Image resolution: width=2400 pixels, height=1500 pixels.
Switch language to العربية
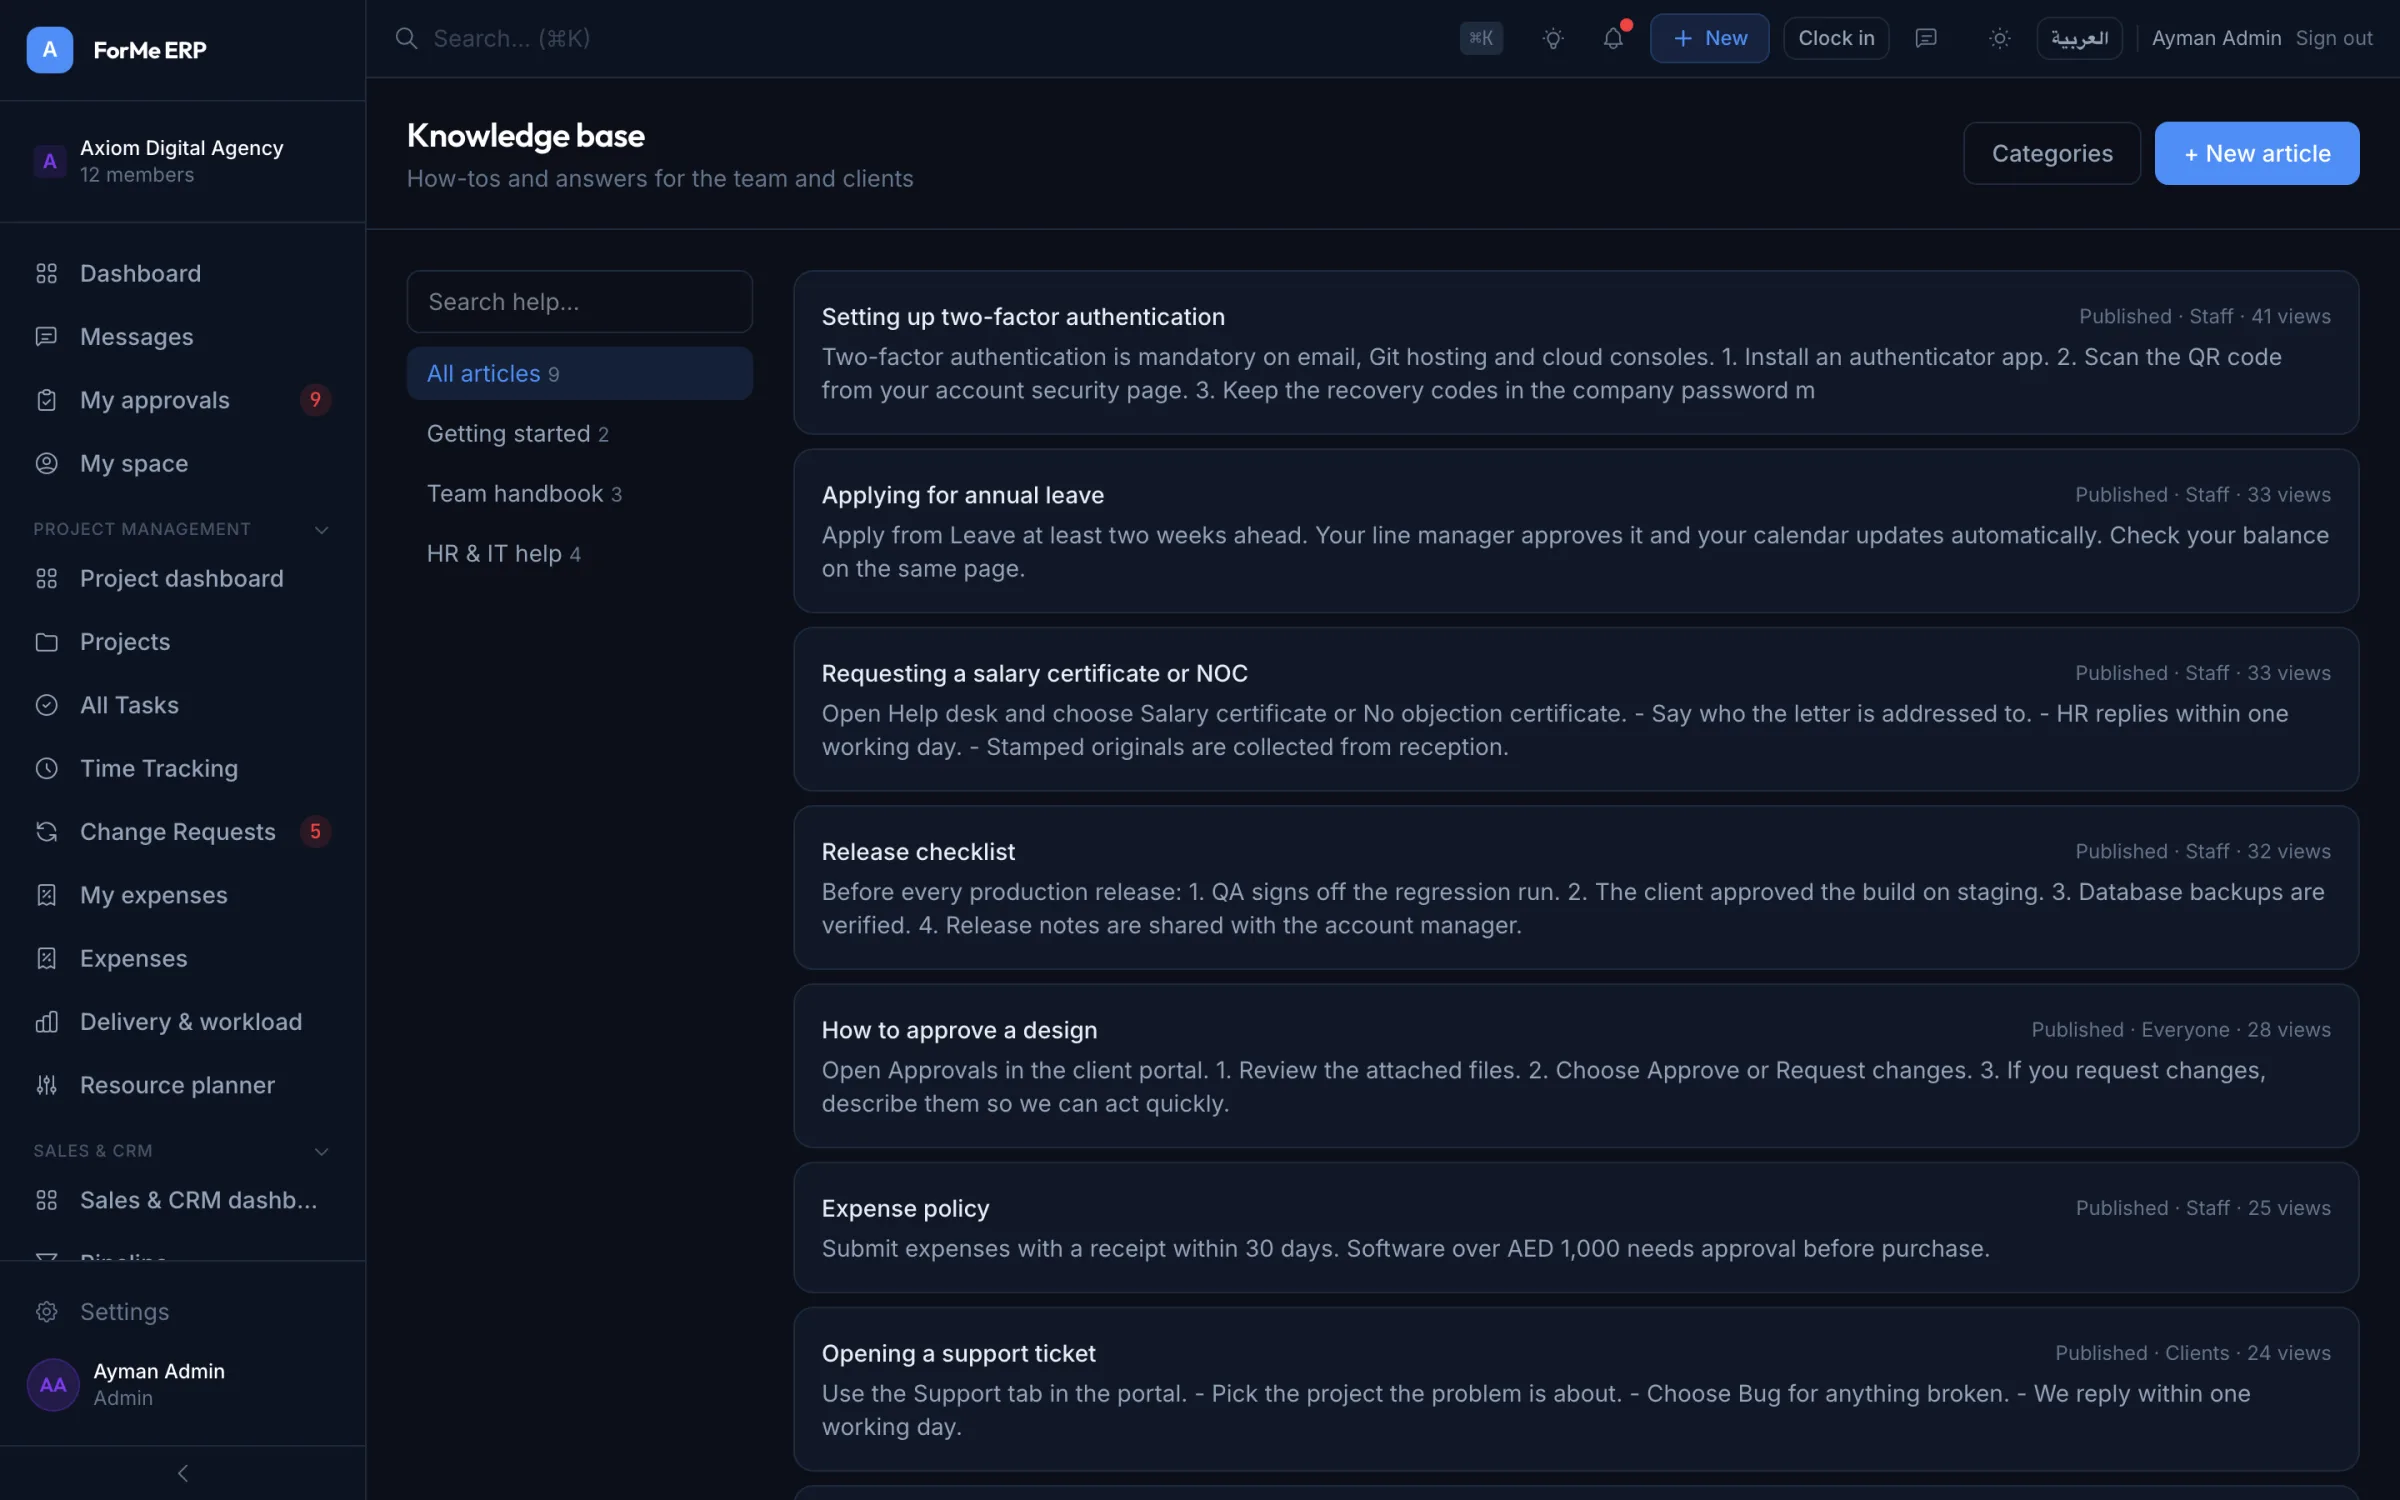(x=2079, y=38)
